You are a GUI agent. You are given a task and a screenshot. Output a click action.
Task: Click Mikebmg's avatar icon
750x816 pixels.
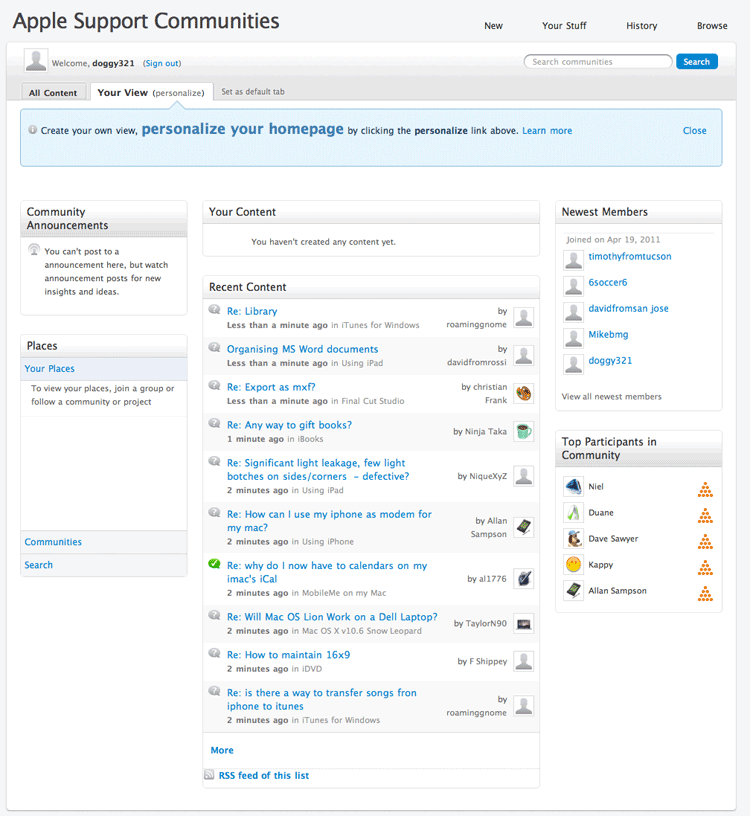point(574,338)
